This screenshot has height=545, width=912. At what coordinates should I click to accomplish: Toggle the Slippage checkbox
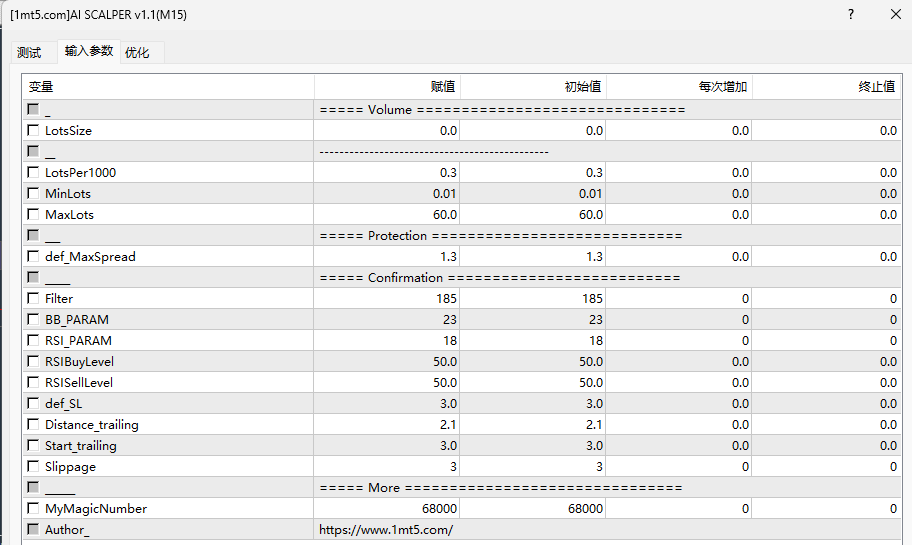[33, 466]
